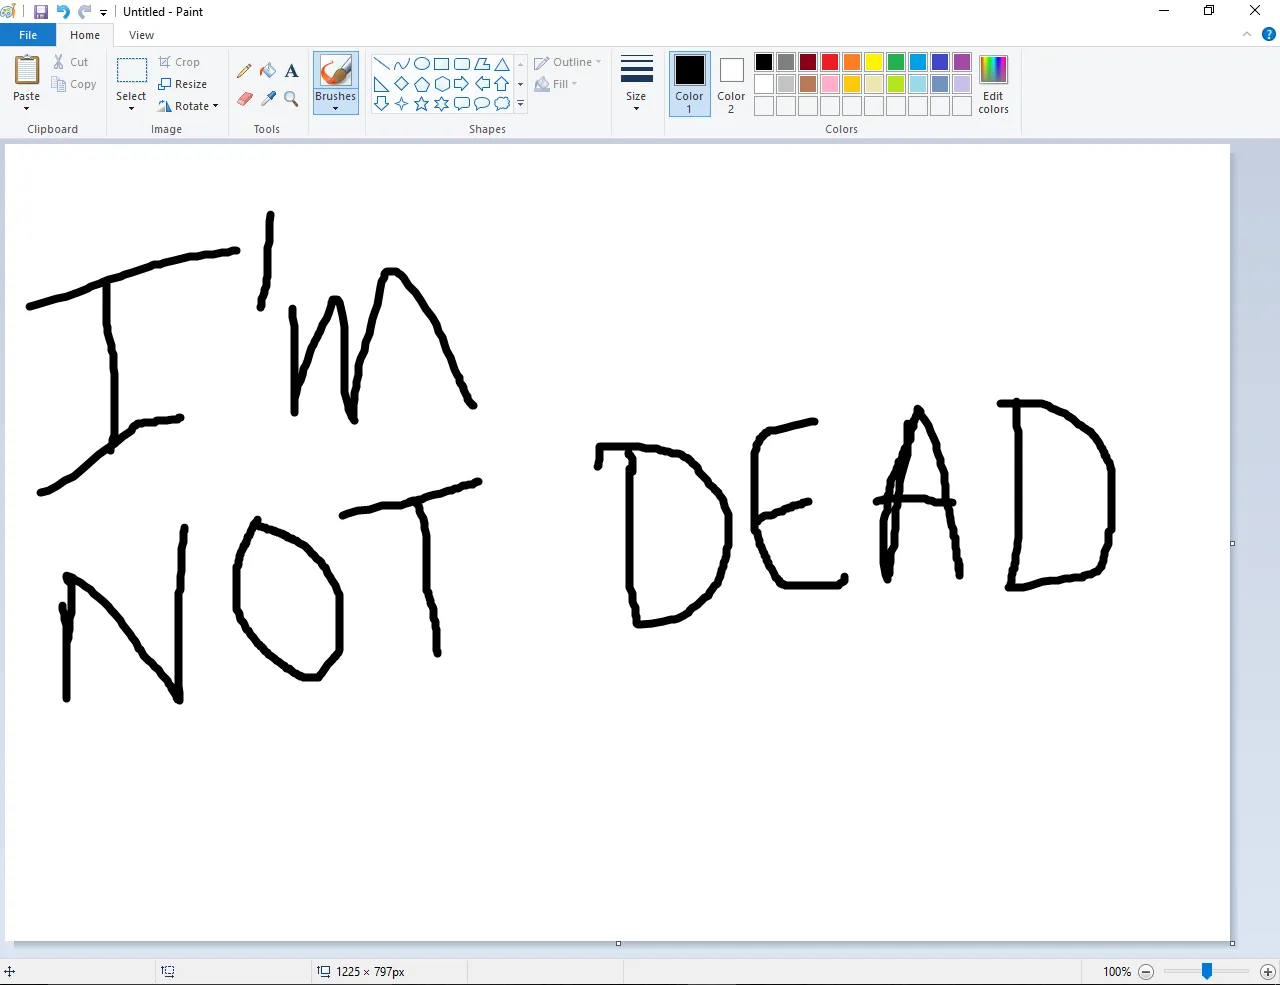
Task: Open Customize Quick Access Toolbar dropdown
Action: pos(103,13)
